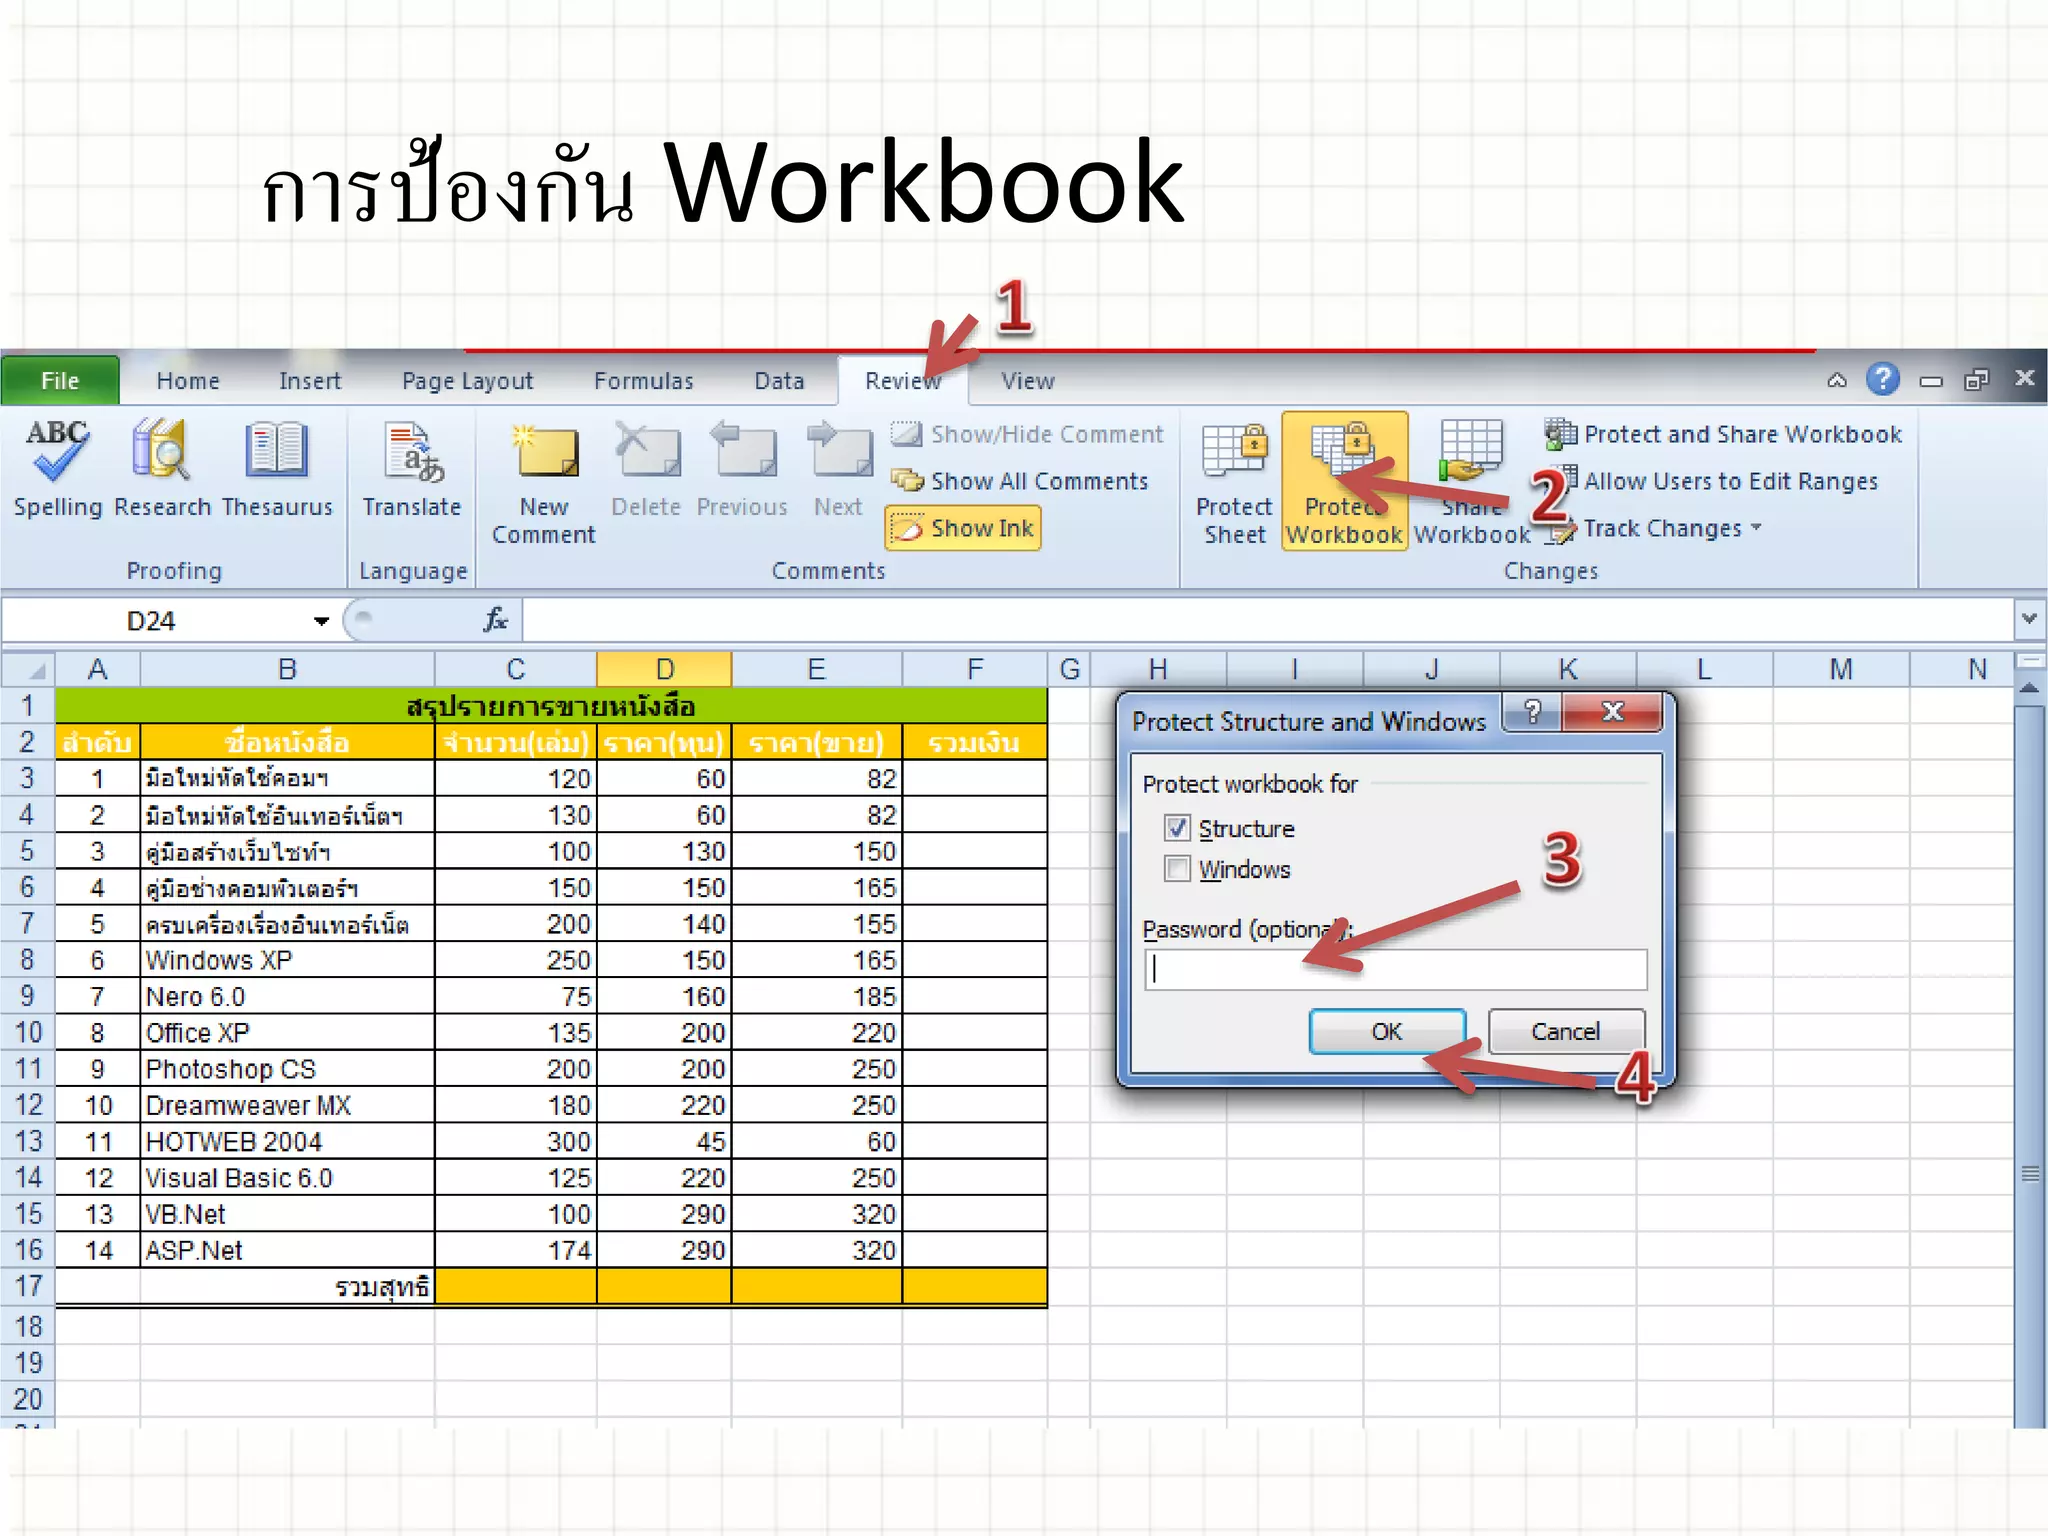Click inside the formula bar
Viewport: 2048px width, 1536px height.
(1267, 620)
